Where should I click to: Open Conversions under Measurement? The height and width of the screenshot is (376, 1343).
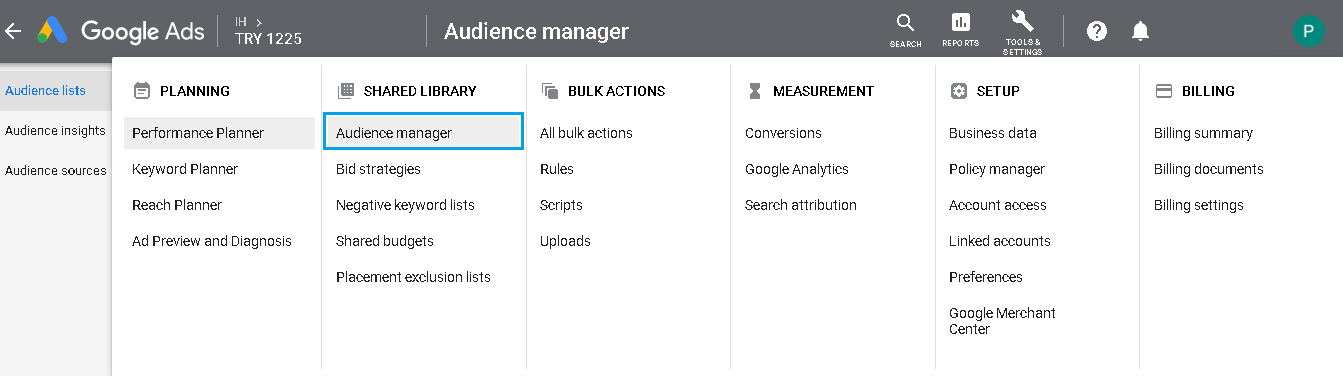point(783,133)
